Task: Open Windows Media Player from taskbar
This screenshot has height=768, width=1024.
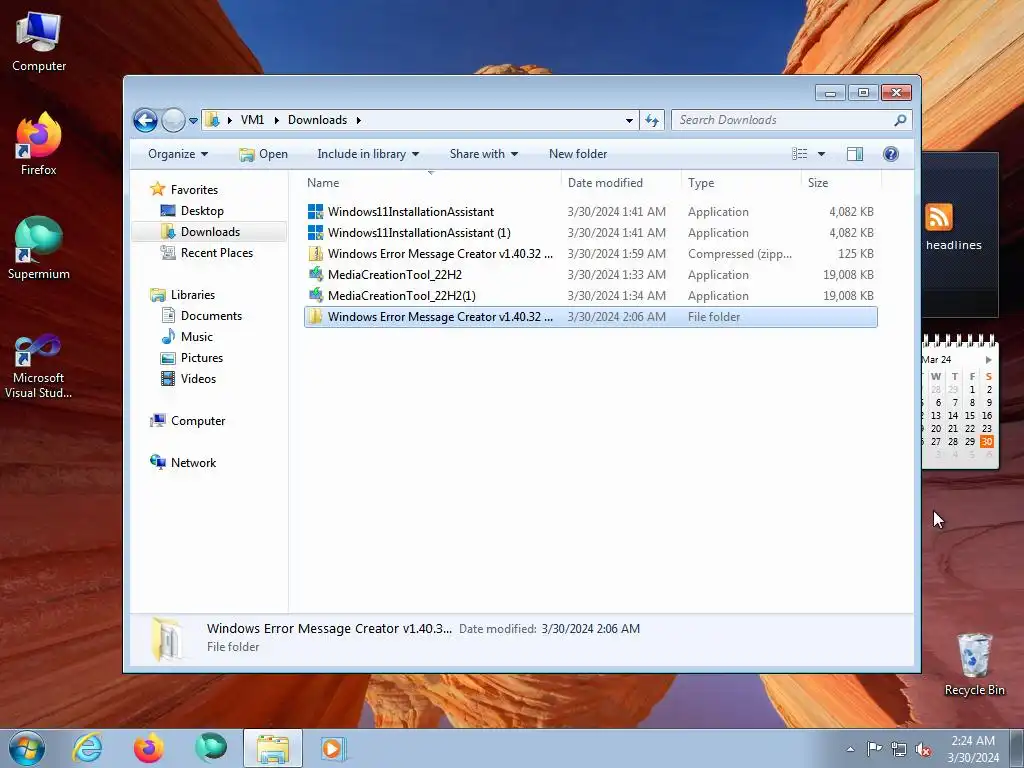Action: pos(333,748)
